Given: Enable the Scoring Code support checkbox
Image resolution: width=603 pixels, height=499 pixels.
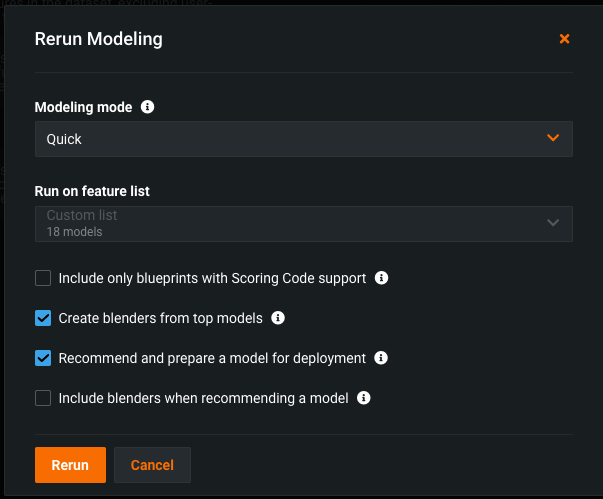Looking at the screenshot, I should pos(43,278).
